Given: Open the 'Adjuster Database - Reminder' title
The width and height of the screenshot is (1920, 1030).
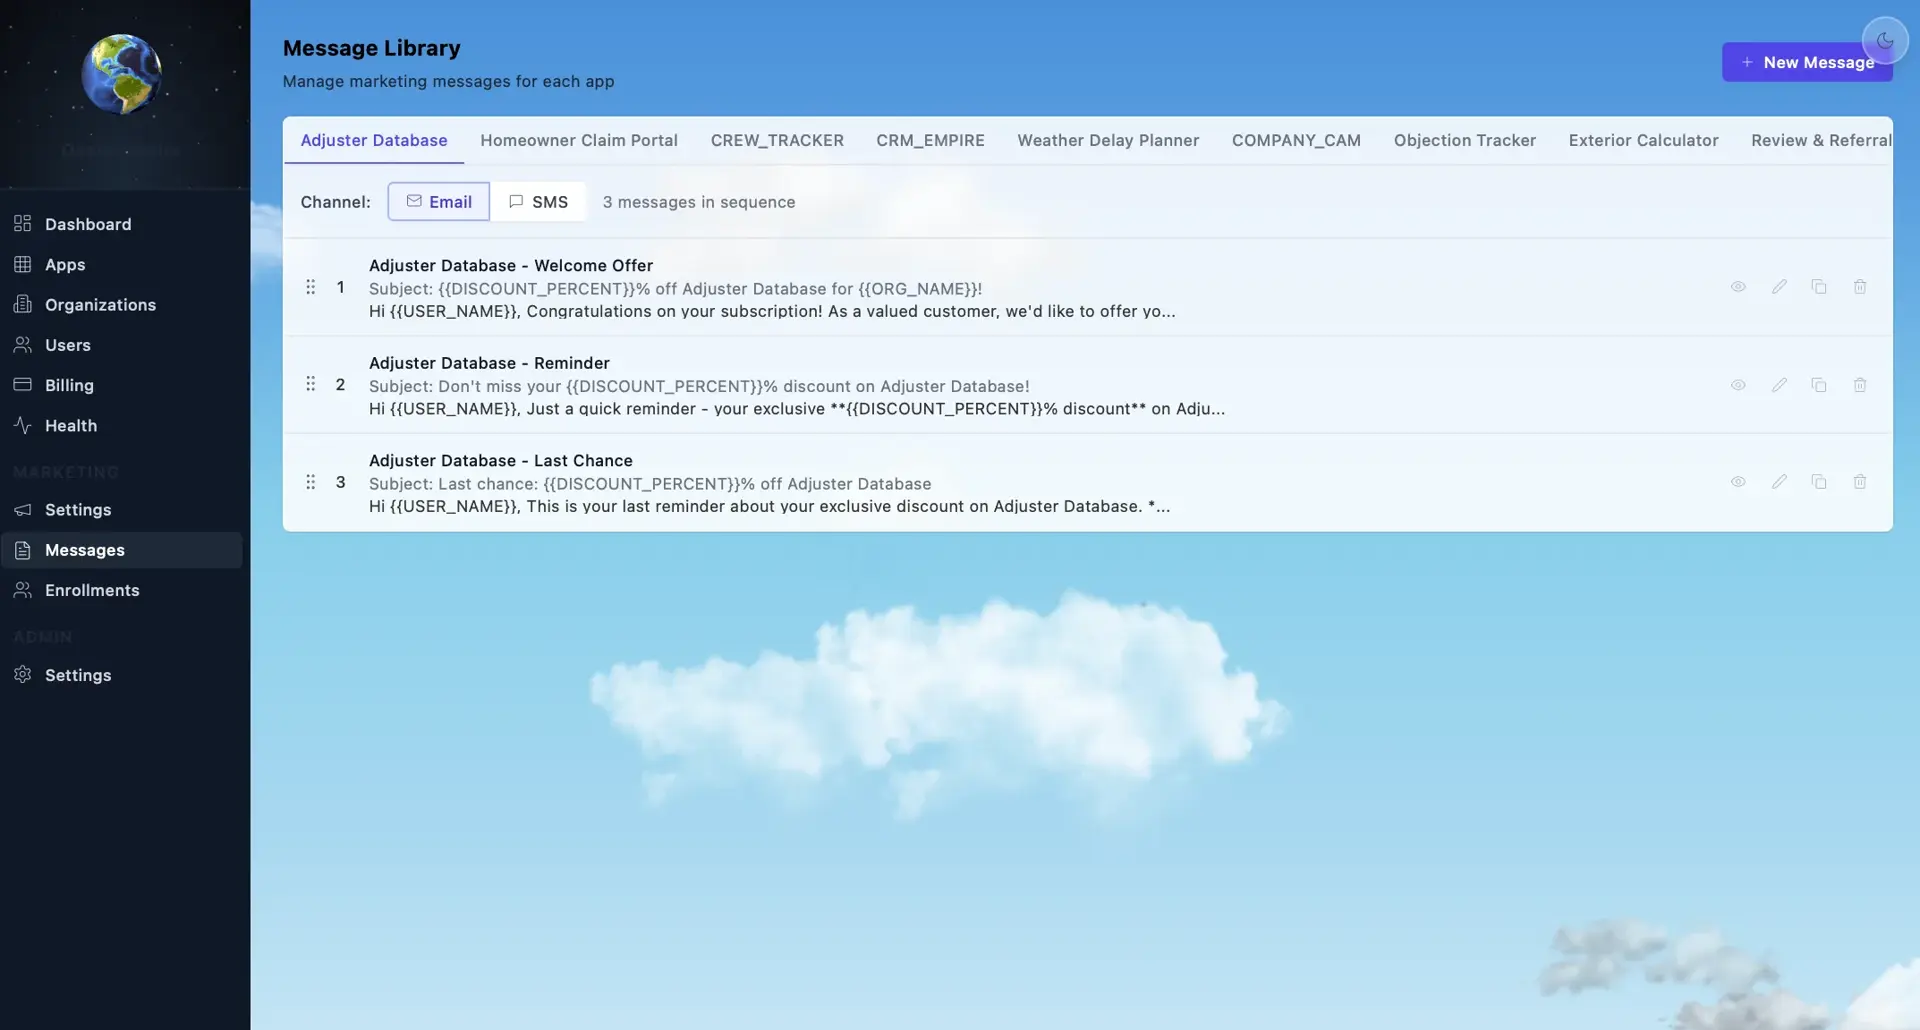Looking at the screenshot, I should click(x=489, y=363).
